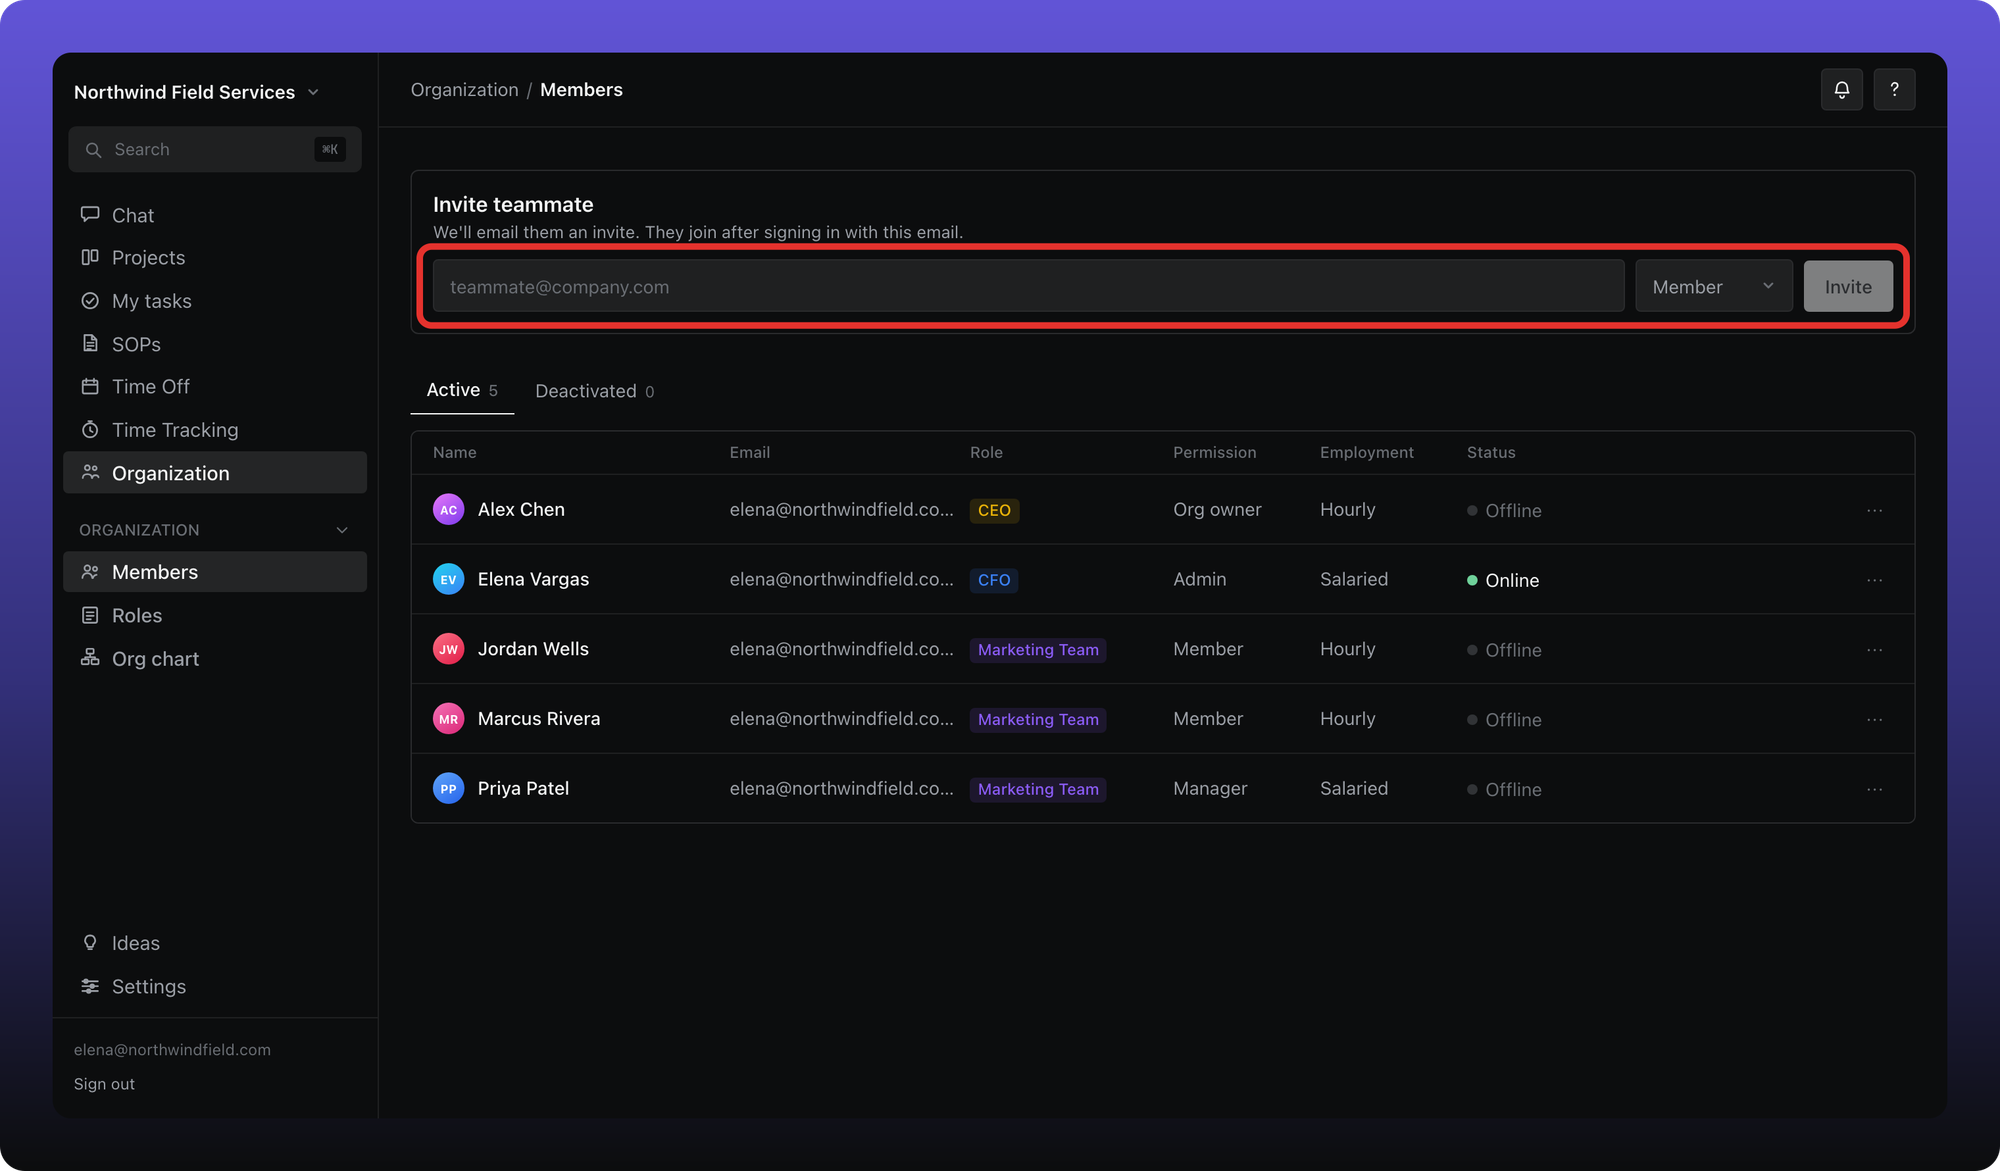Switch to the Deactivated tab
The height and width of the screenshot is (1171, 2000).
tap(595, 391)
